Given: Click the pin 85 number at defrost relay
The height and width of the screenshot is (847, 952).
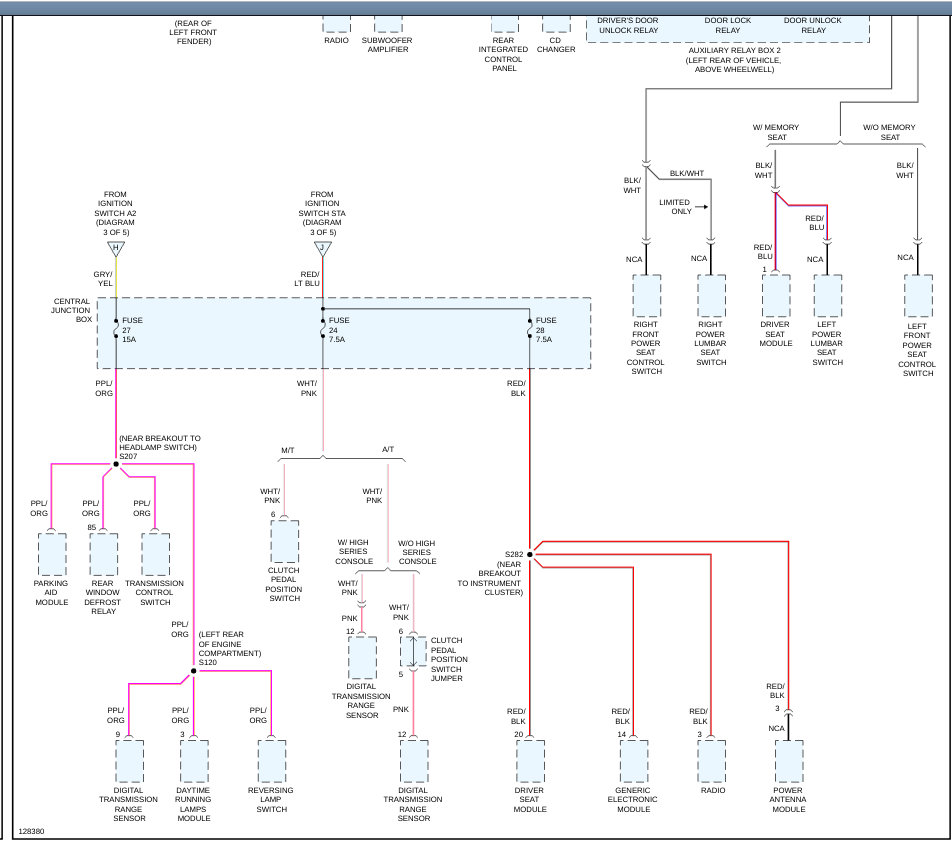Looking at the screenshot, I should pyautogui.click(x=92, y=528).
